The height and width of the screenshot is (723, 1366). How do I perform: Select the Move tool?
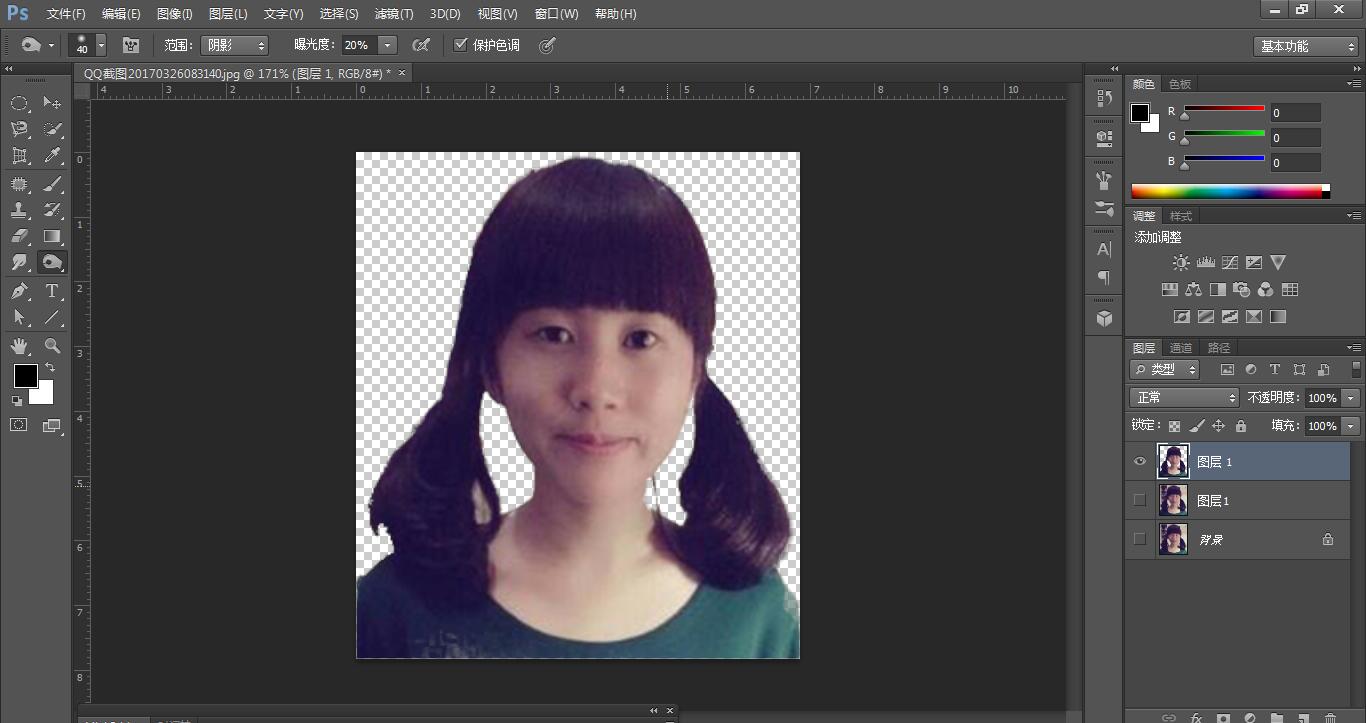52,103
